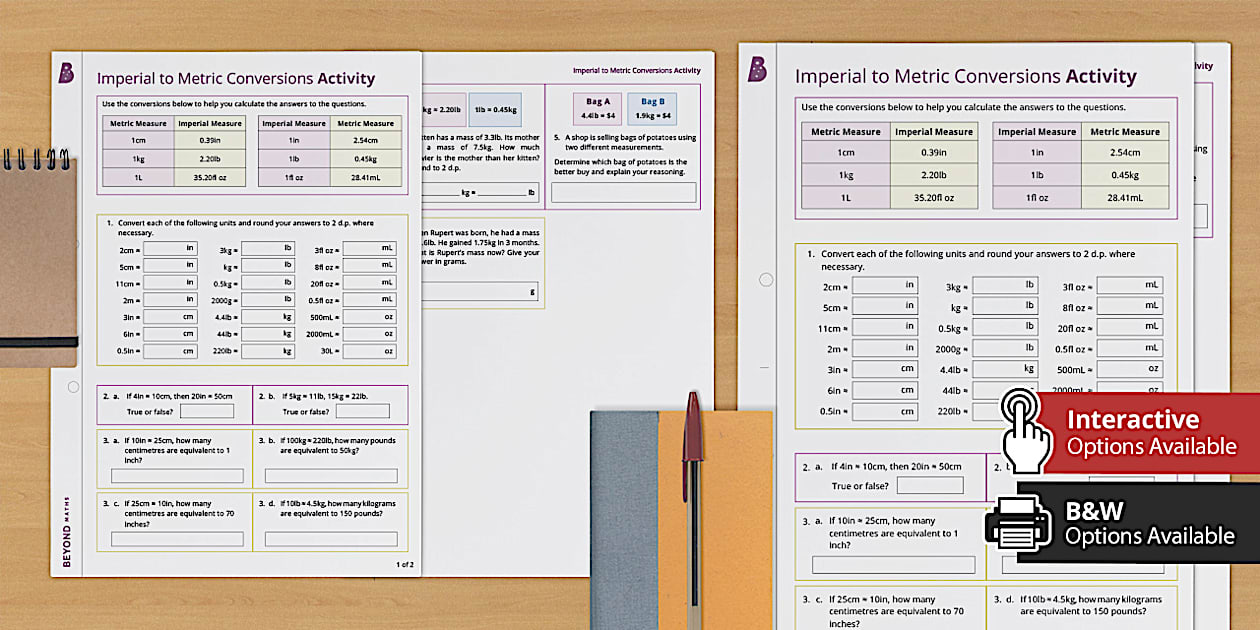
Task: Click the 'Imperial Measure' header on right worksheet
Action: (933, 131)
